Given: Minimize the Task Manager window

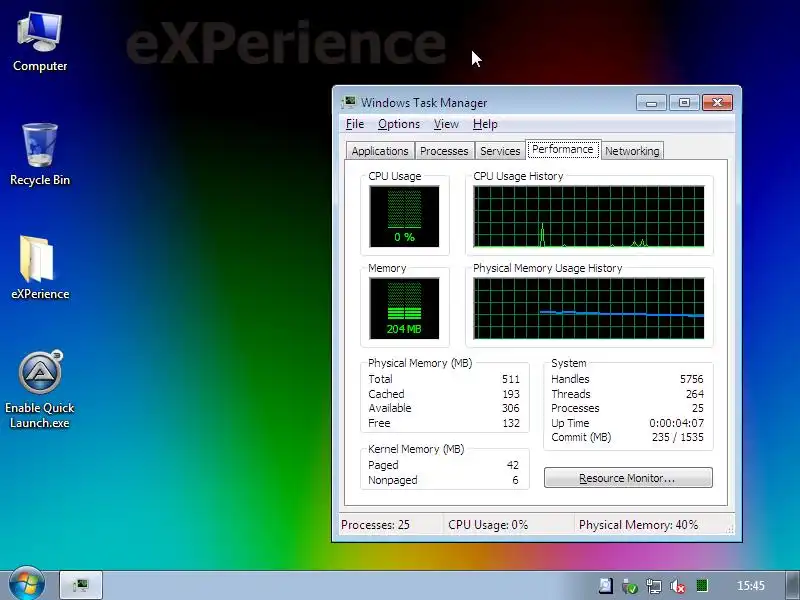Looking at the screenshot, I should 651,103.
